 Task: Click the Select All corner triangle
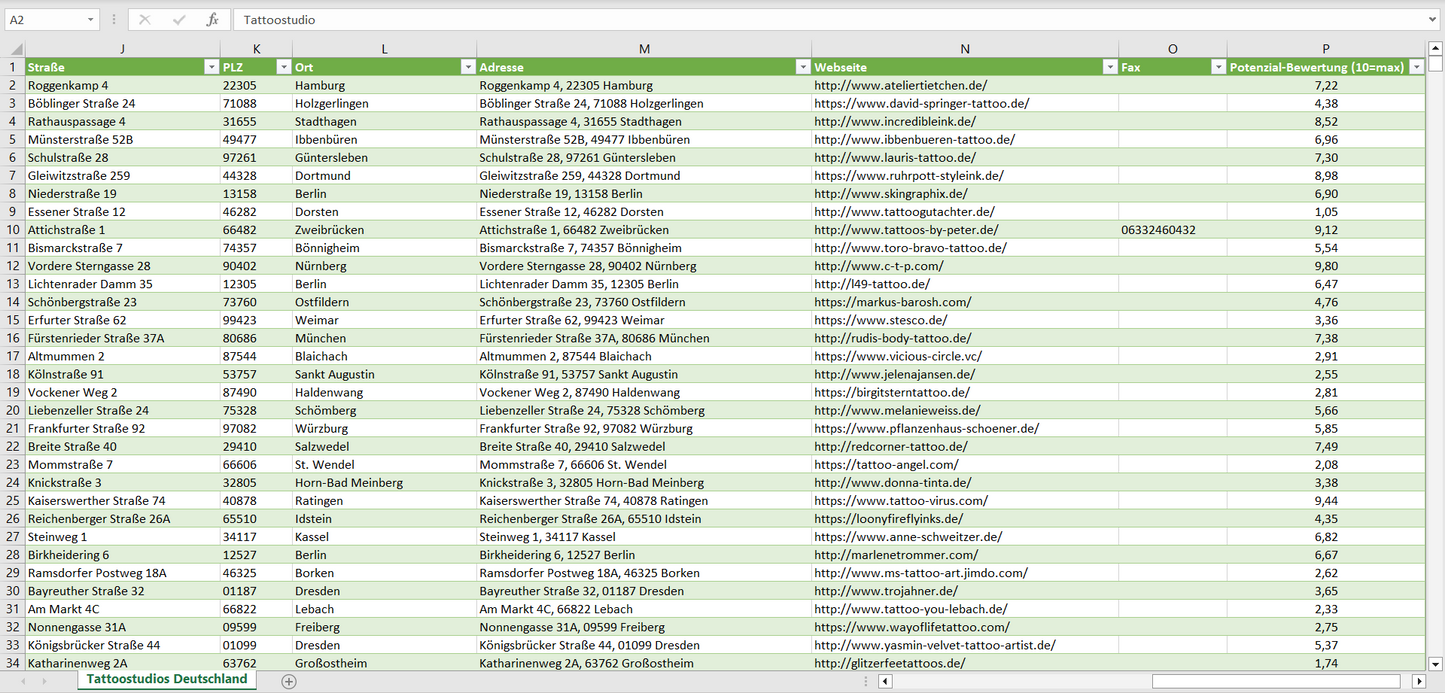tap(13, 49)
